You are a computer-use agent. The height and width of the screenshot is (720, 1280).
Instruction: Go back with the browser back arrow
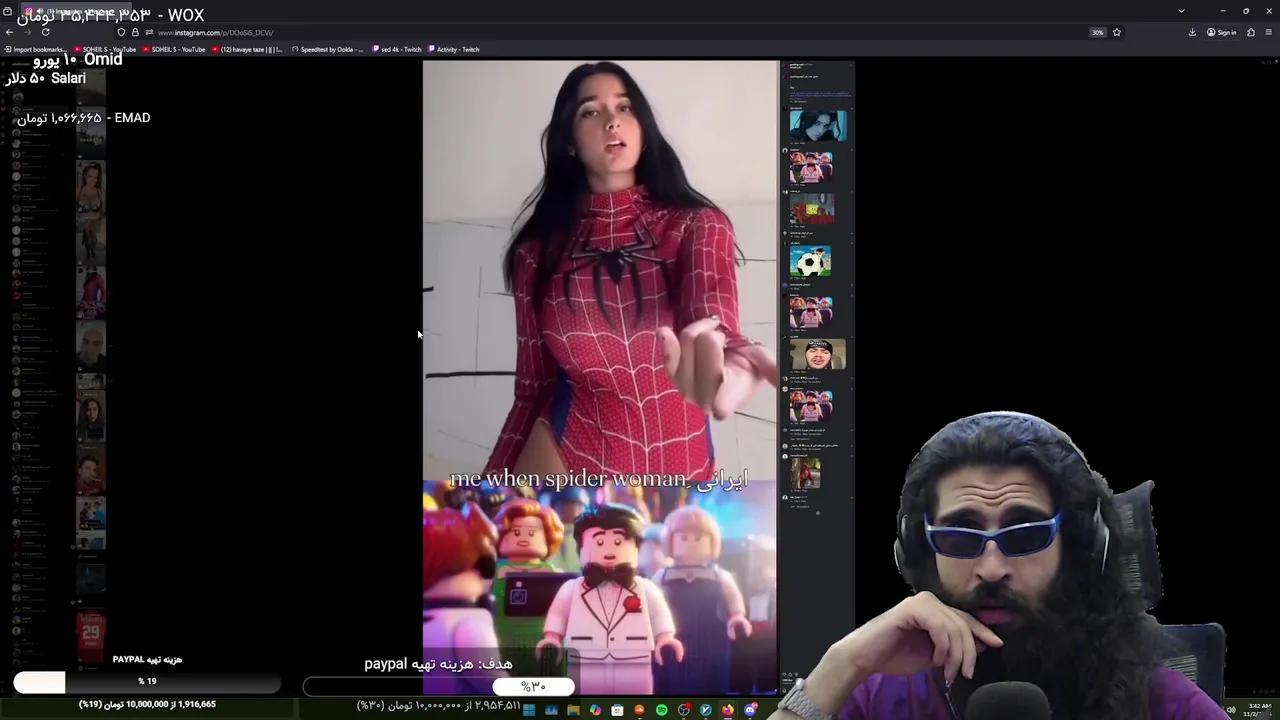pos(9,32)
